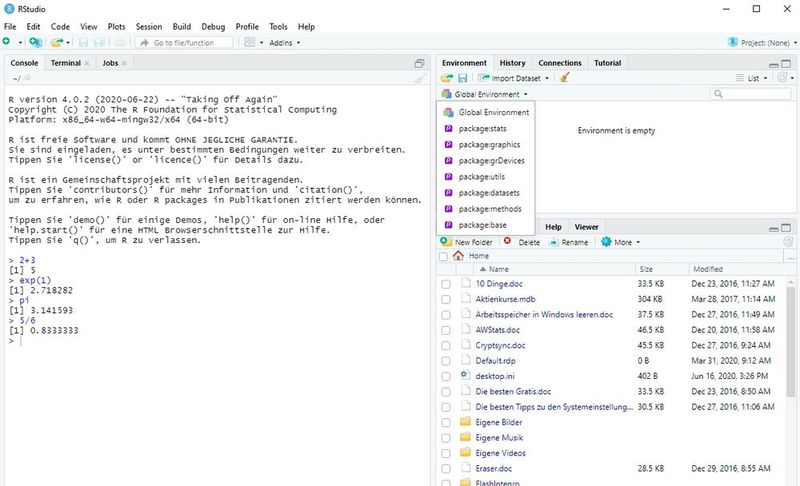800x486 pixels.
Task: Open the New File dropdown arrow
Action: click(x=20, y=43)
